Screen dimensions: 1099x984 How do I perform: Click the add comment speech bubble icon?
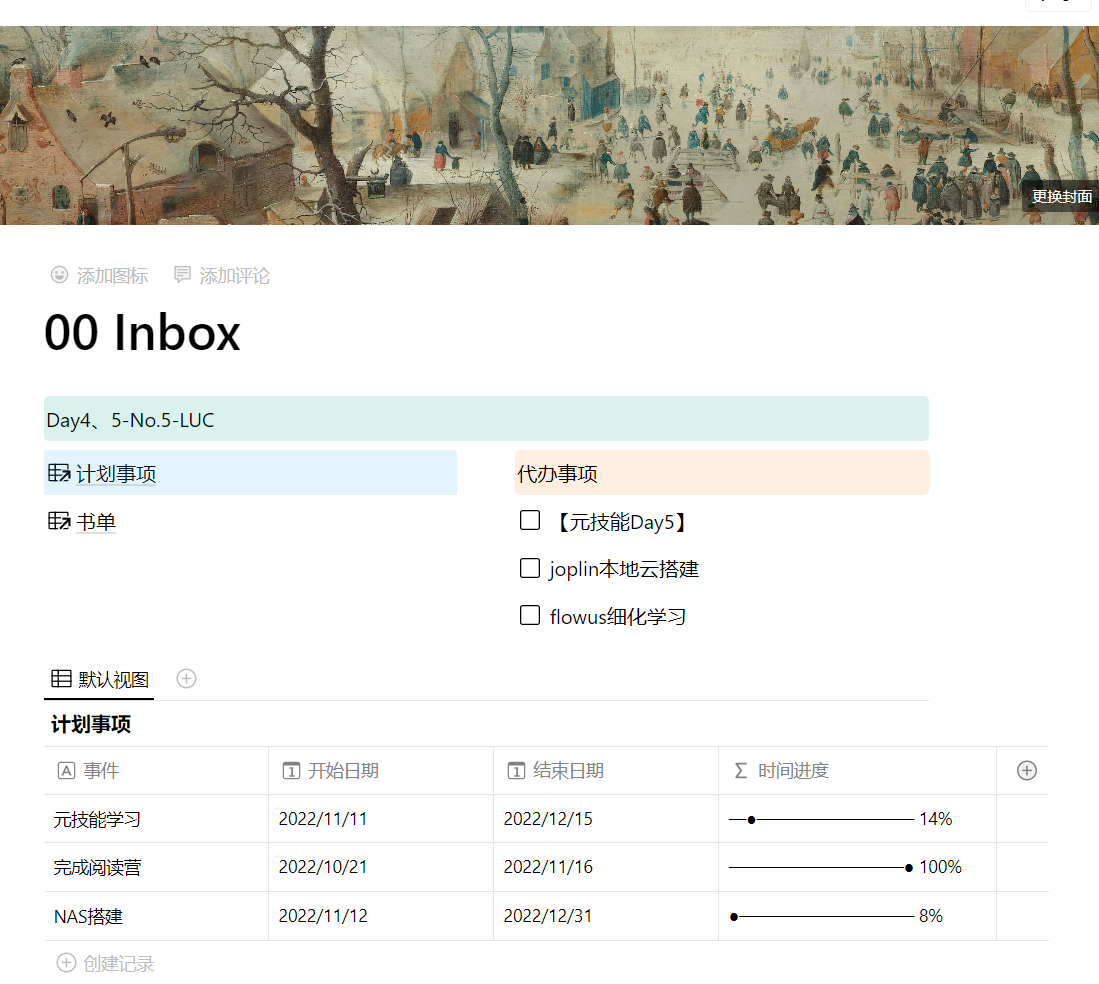click(x=182, y=275)
